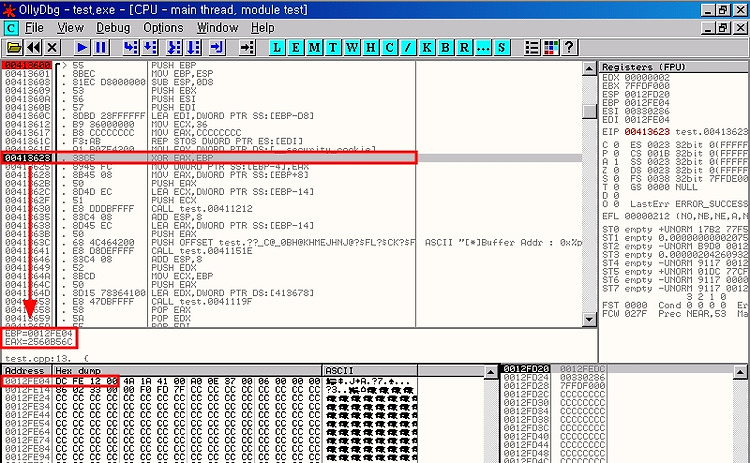
Task: Open Call stack with K button
Action: coord(427,47)
